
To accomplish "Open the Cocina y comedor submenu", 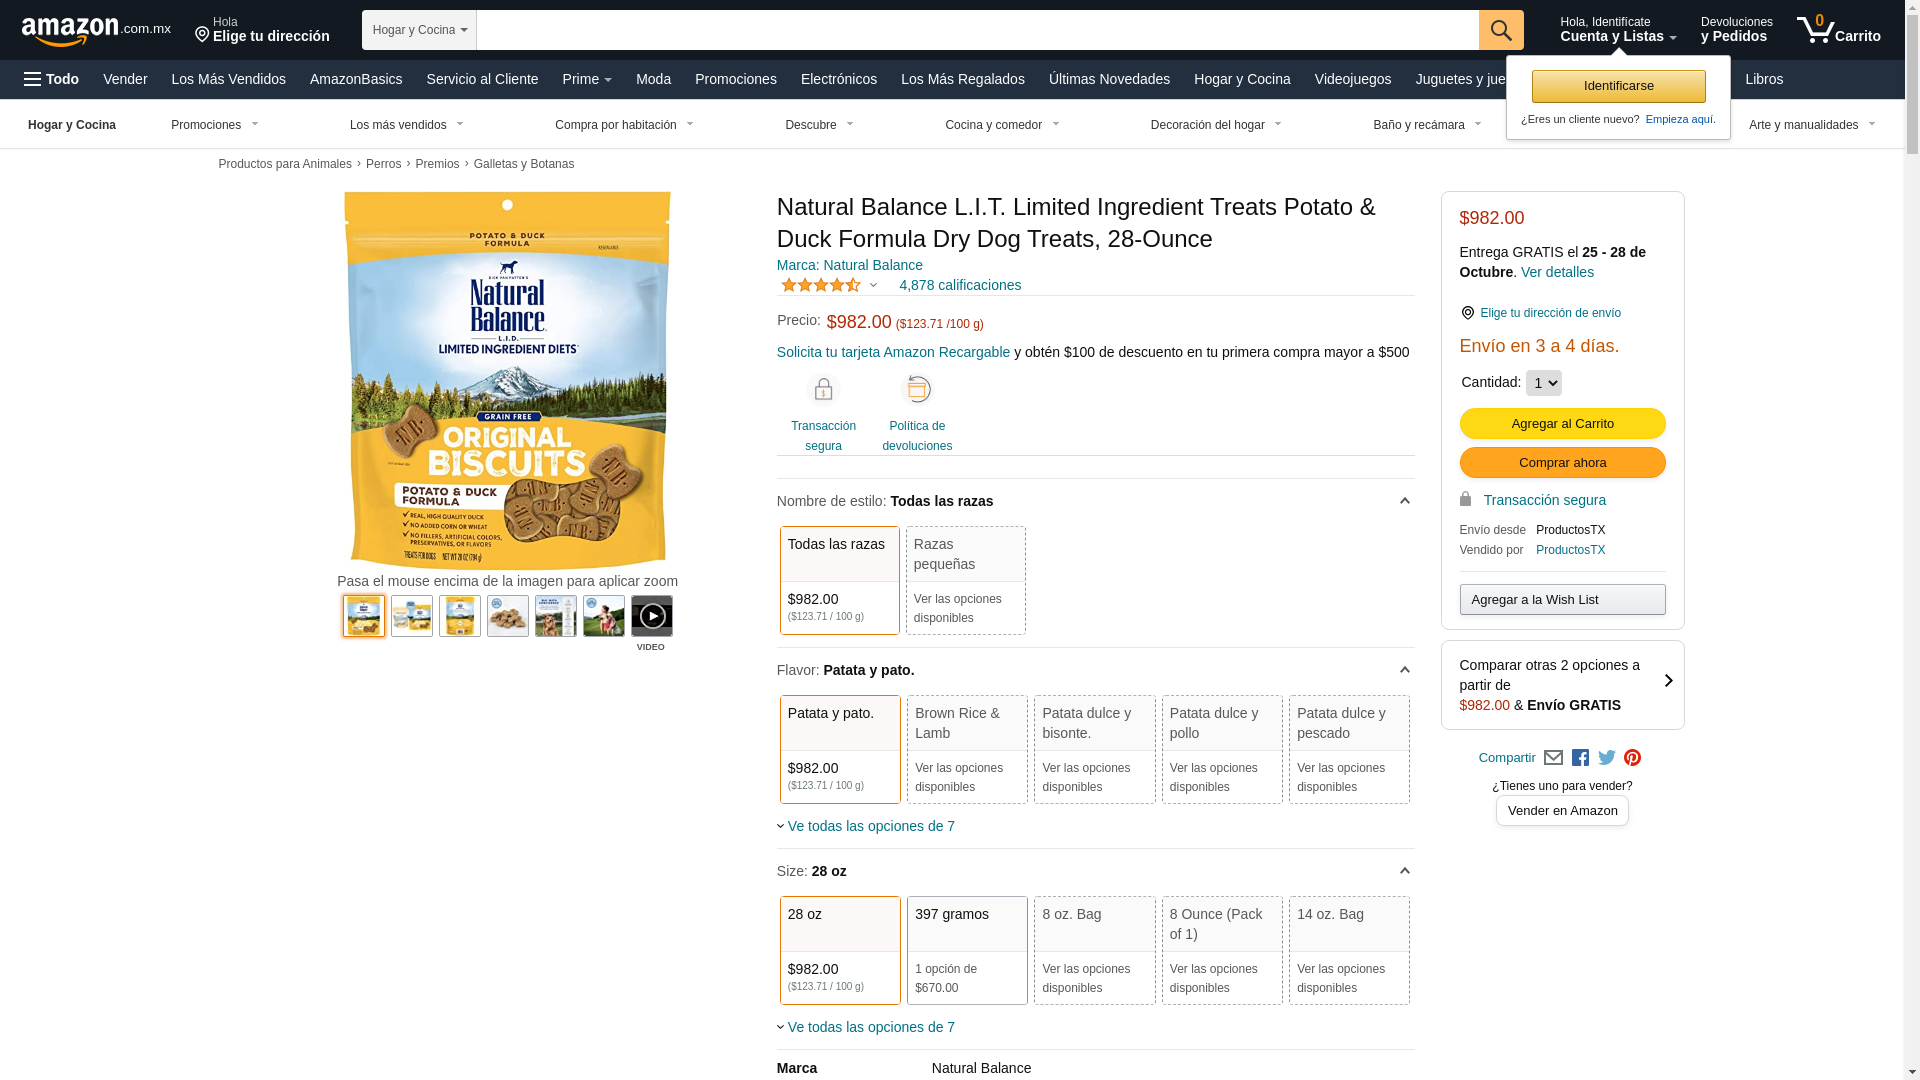I will 1002,125.
